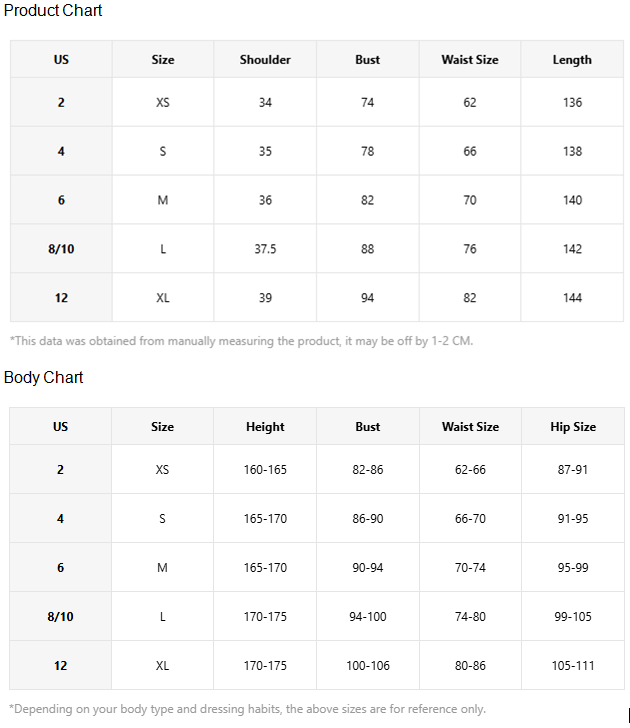
Task: Select the 37.5 shoulder value cell
Action: pyautogui.click(x=265, y=249)
